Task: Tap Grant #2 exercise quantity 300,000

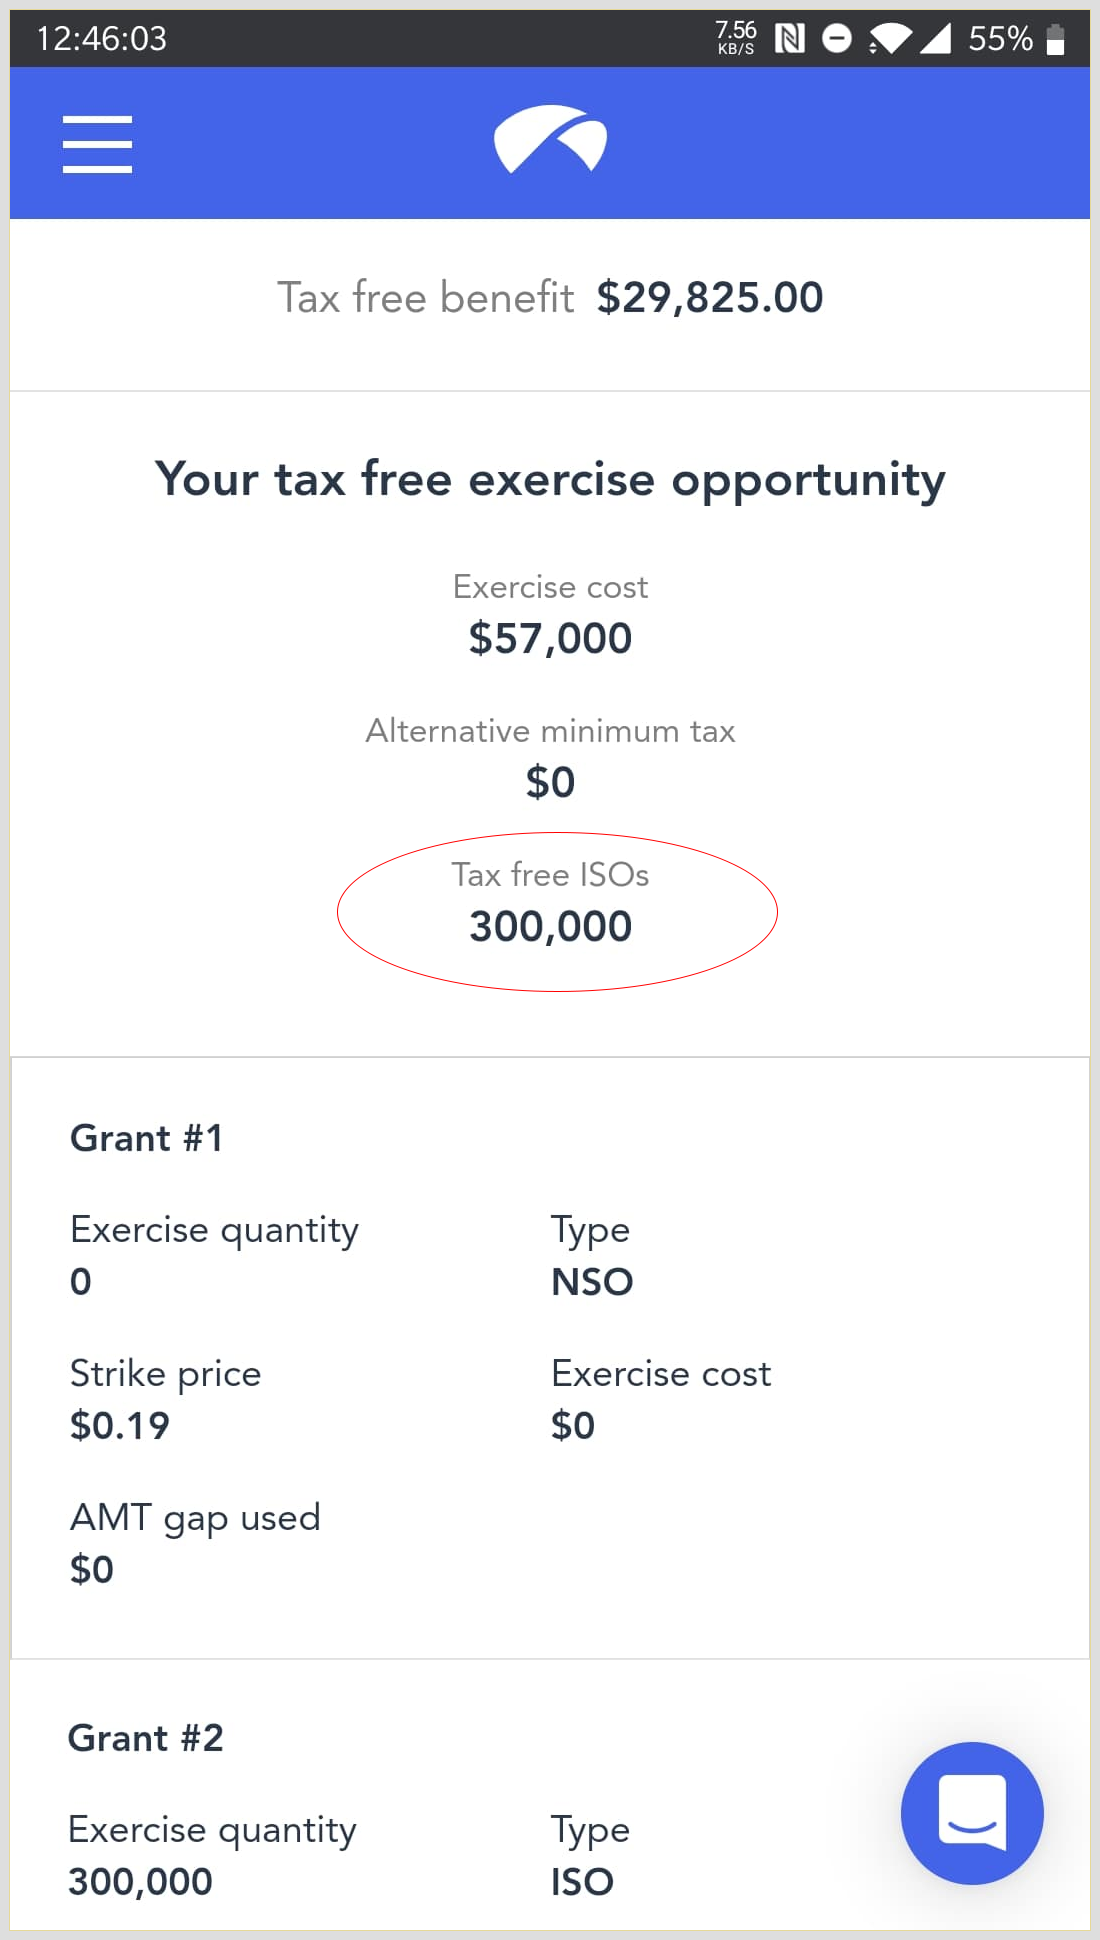Action: pos(140,1881)
